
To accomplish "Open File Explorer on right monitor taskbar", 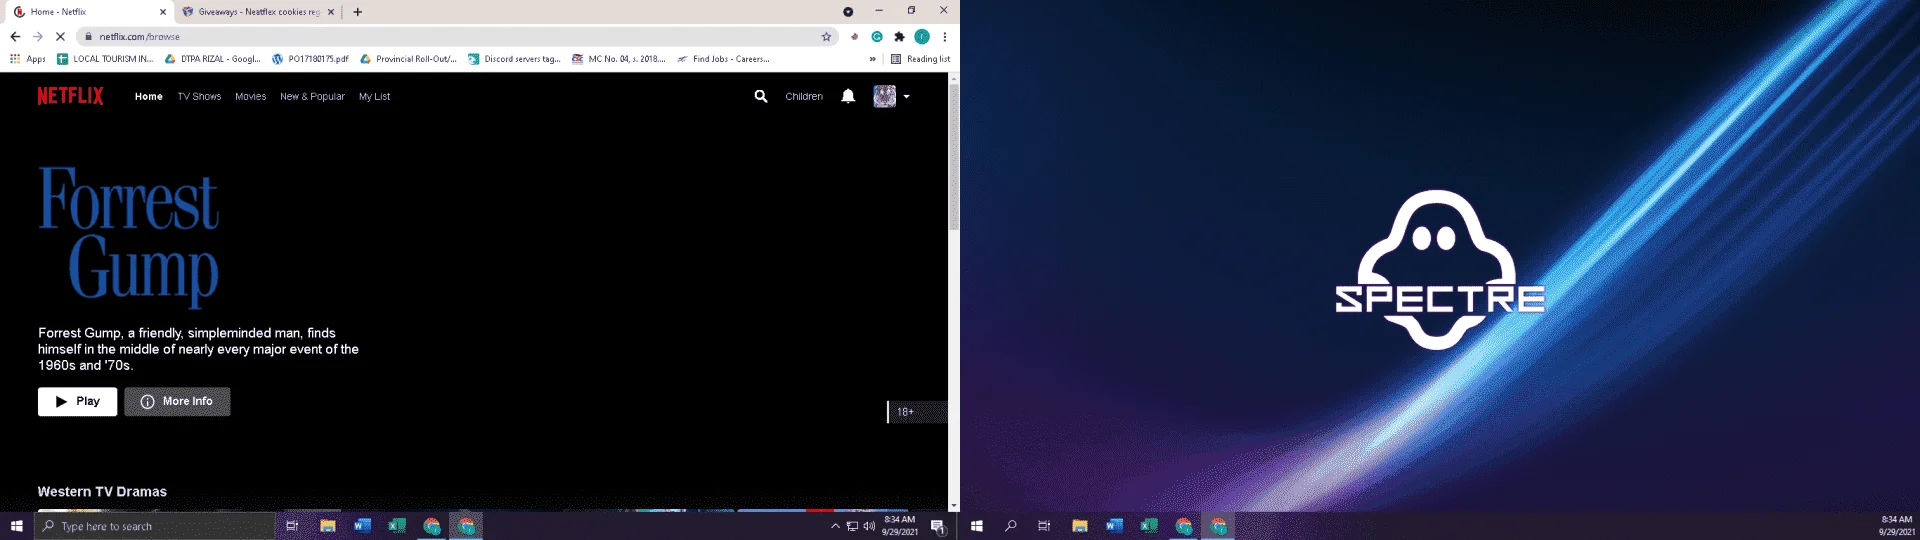I will click(x=1079, y=526).
